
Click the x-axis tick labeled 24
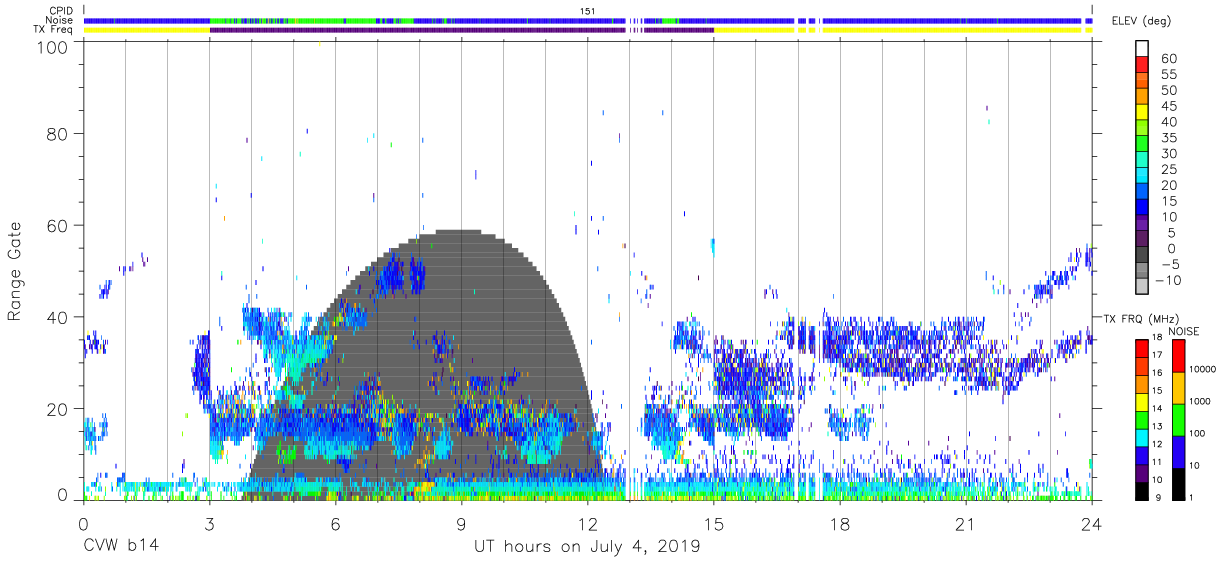pos(1091,524)
